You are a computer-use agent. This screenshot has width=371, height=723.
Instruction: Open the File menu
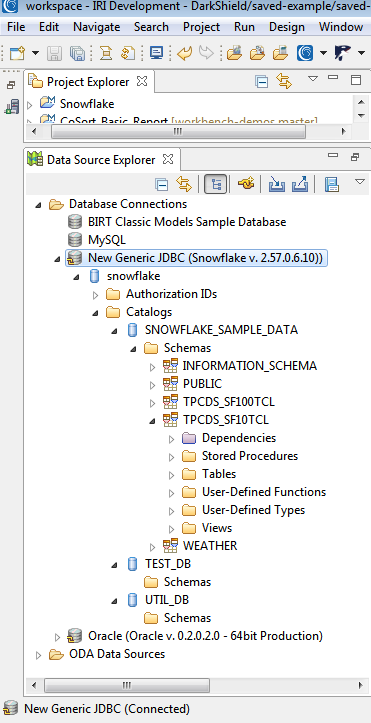(16, 27)
